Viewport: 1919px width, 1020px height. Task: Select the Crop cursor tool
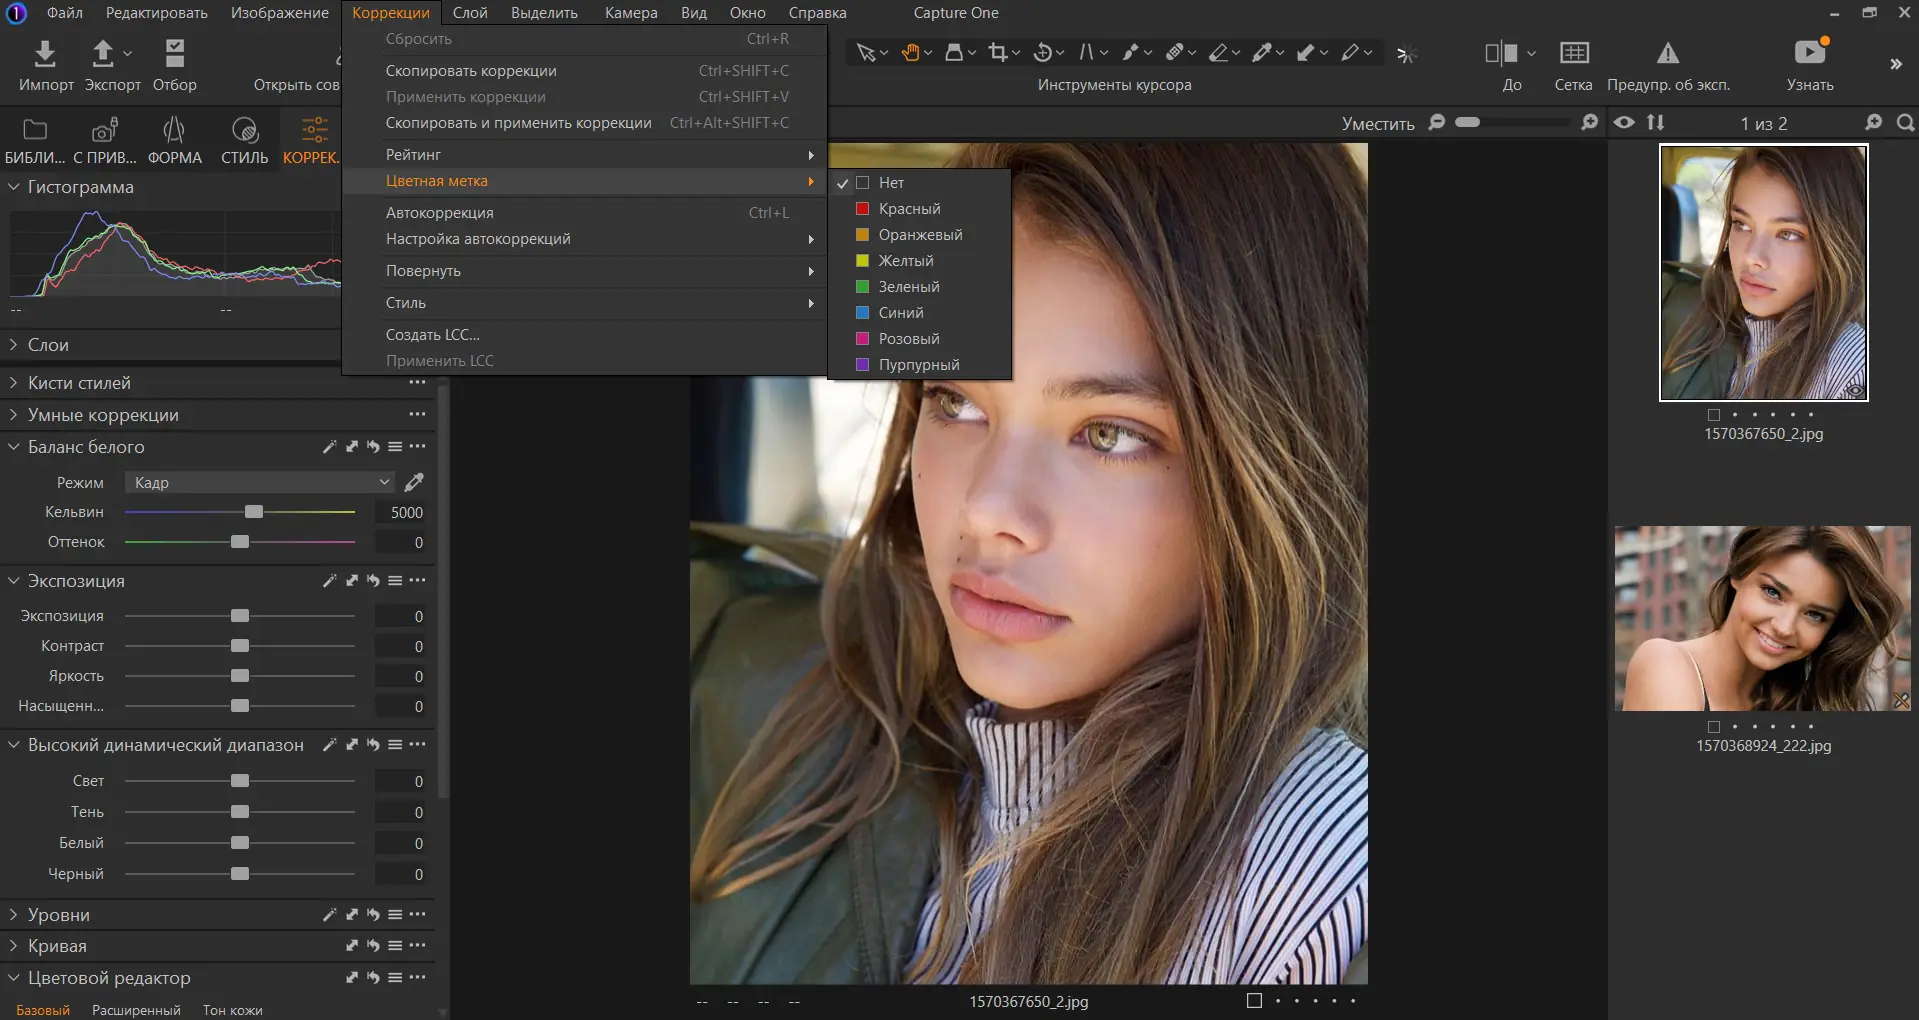pyautogui.click(x=997, y=53)
